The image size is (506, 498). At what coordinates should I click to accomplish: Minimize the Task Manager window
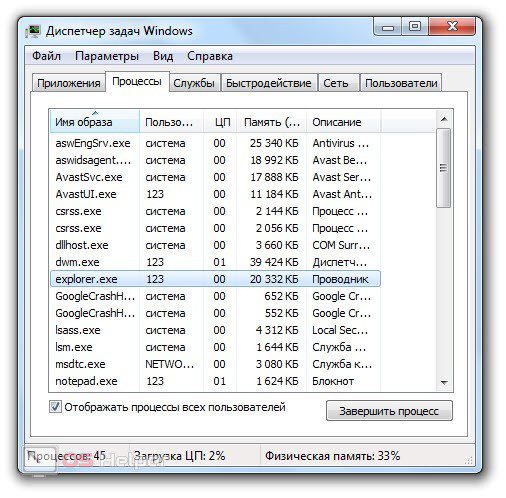click(x=387, y=27)
